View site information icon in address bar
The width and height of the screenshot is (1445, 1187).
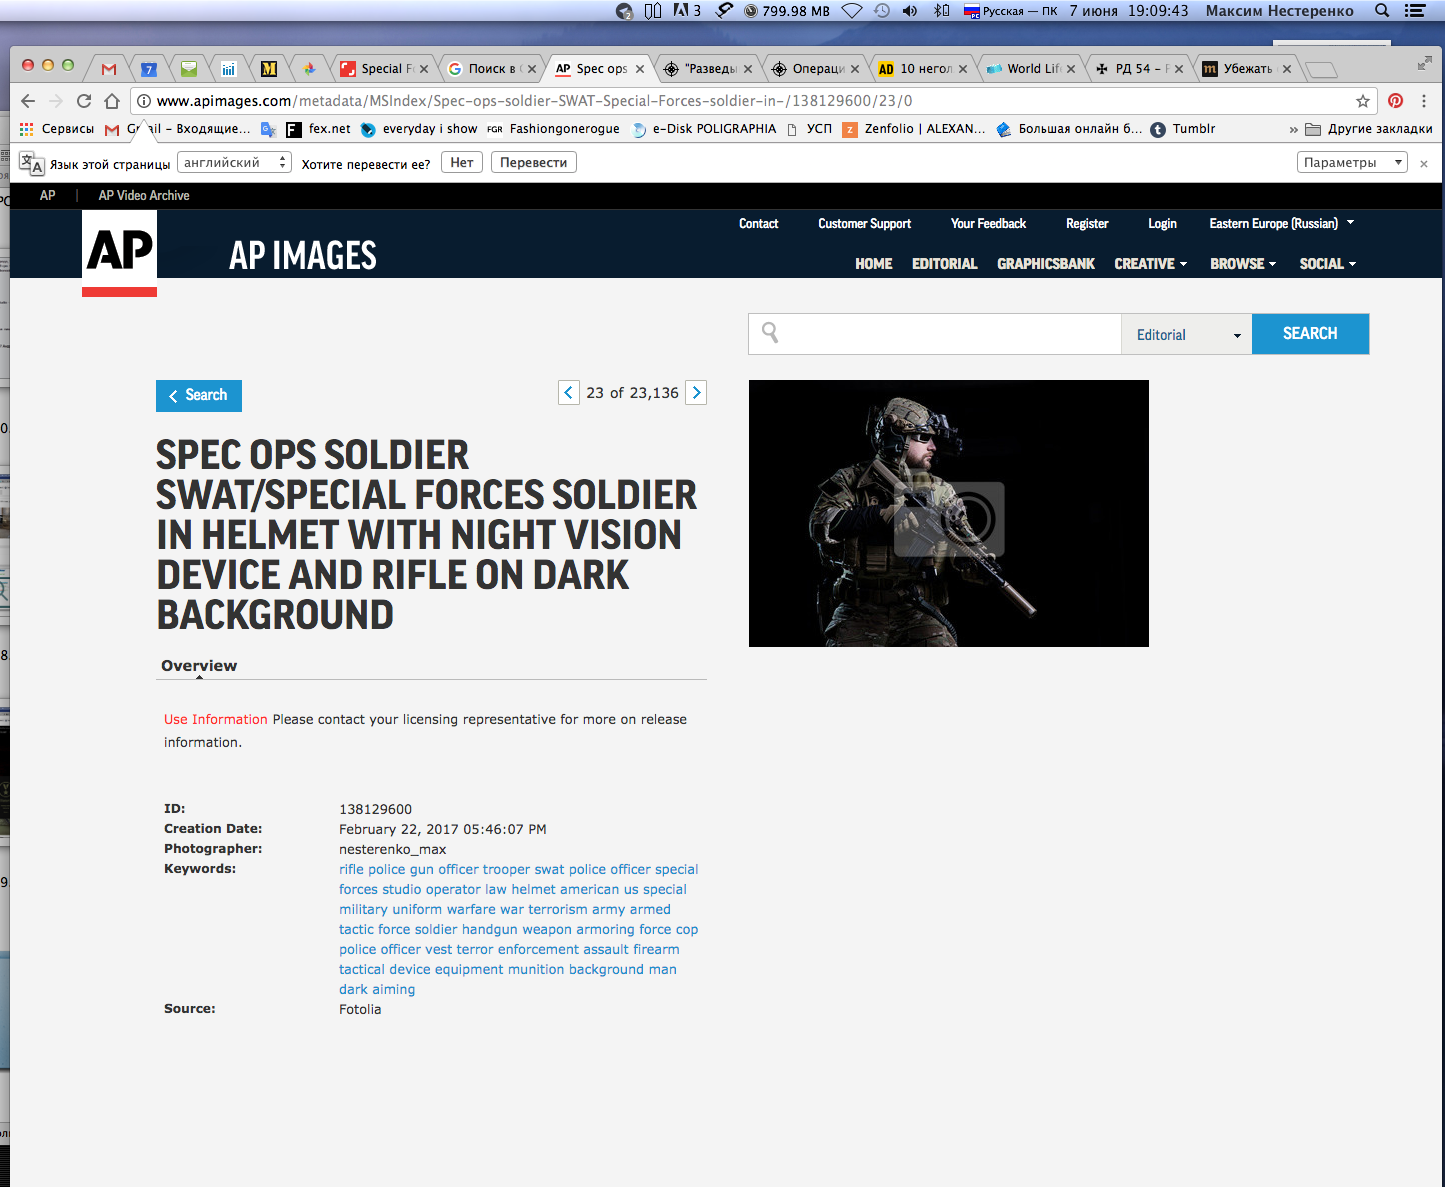click(144, 101)
